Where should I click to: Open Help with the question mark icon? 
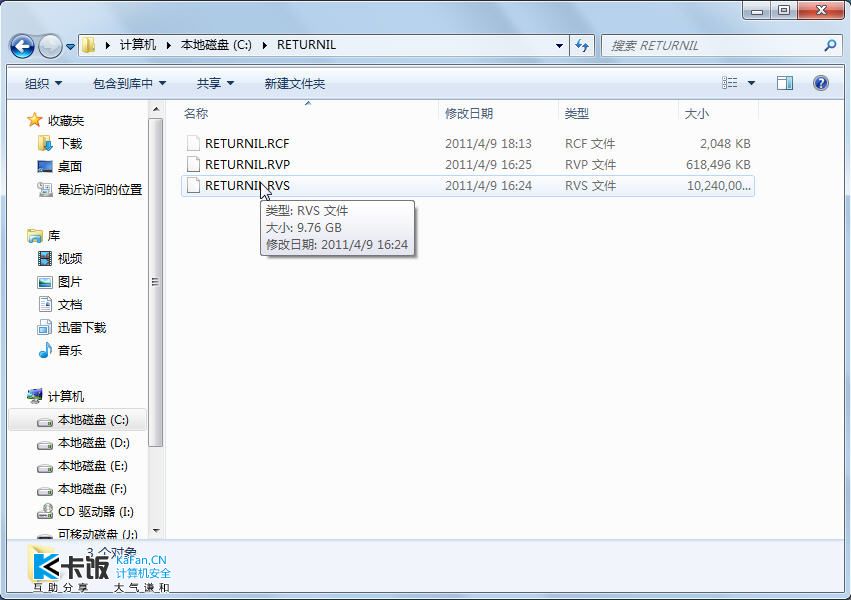tap(821, 83)
